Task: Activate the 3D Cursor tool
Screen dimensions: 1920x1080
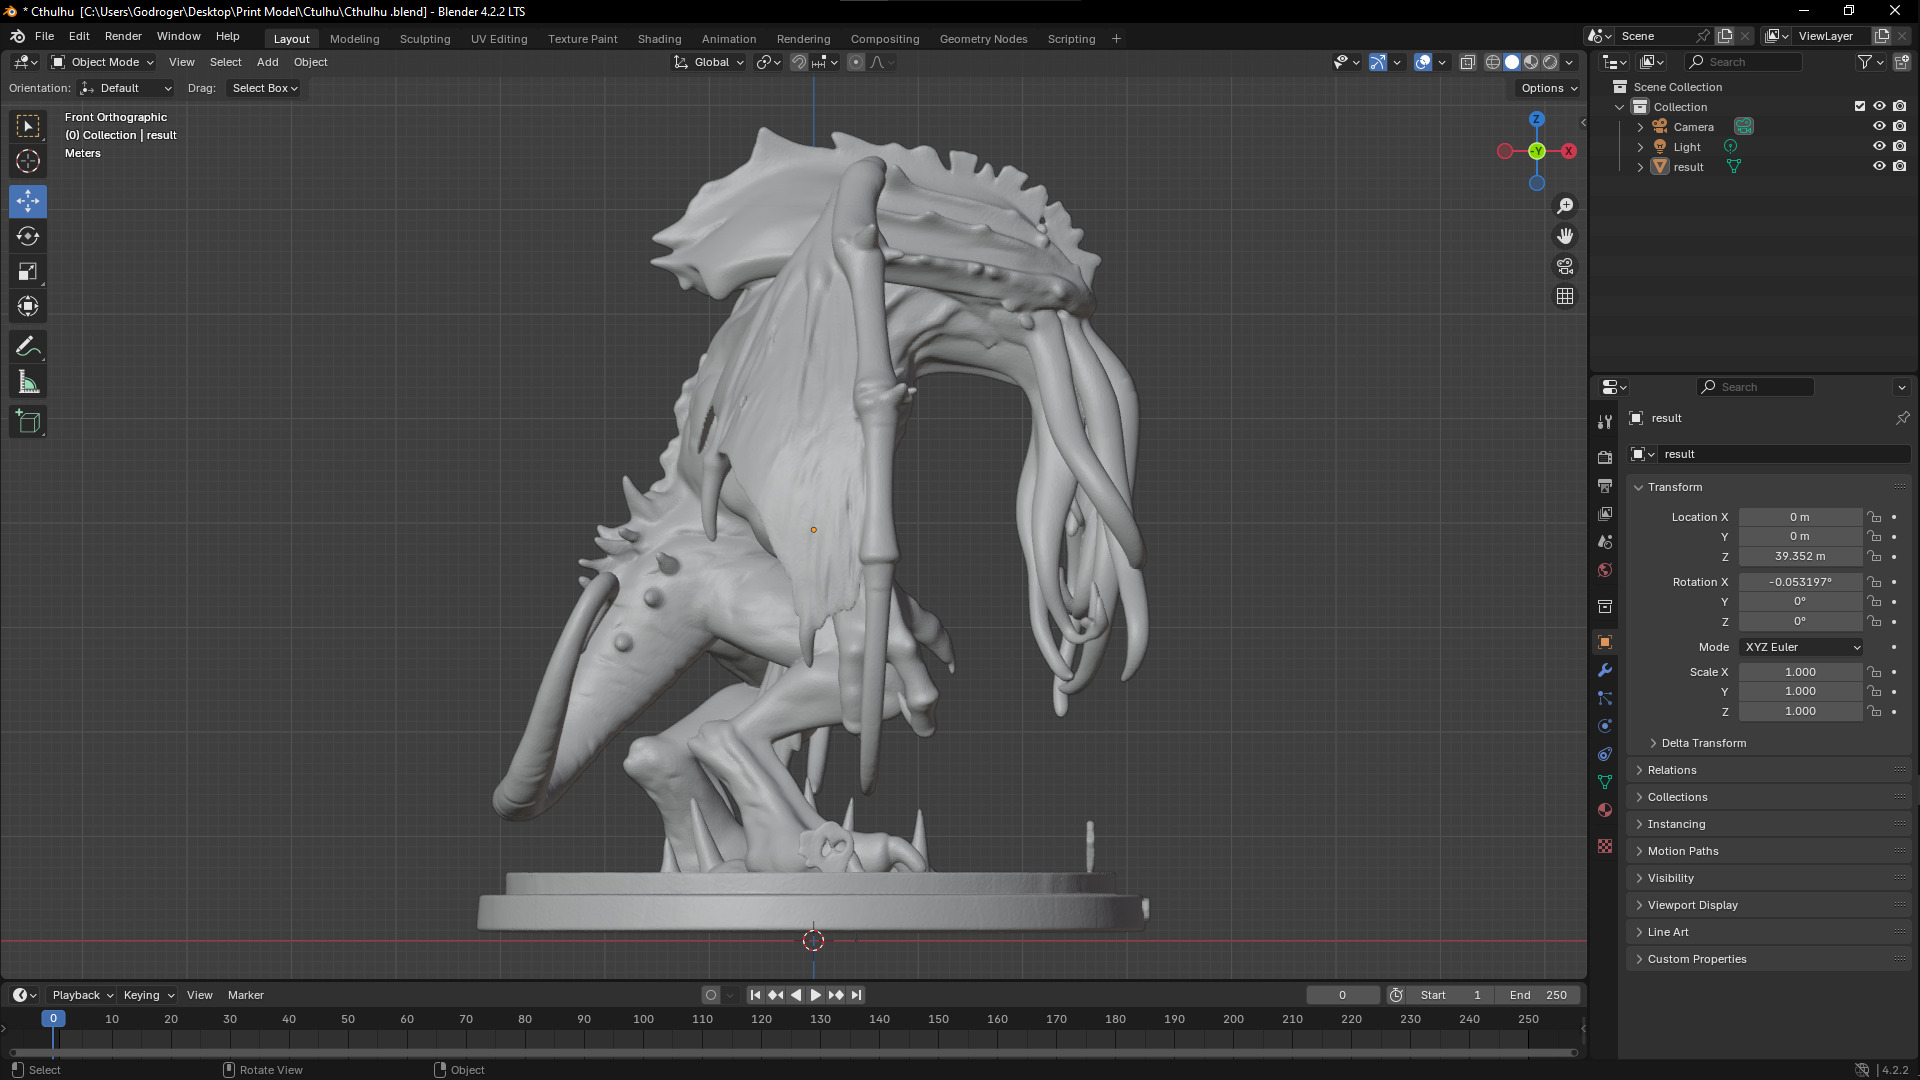Action: tap(28, 161)
